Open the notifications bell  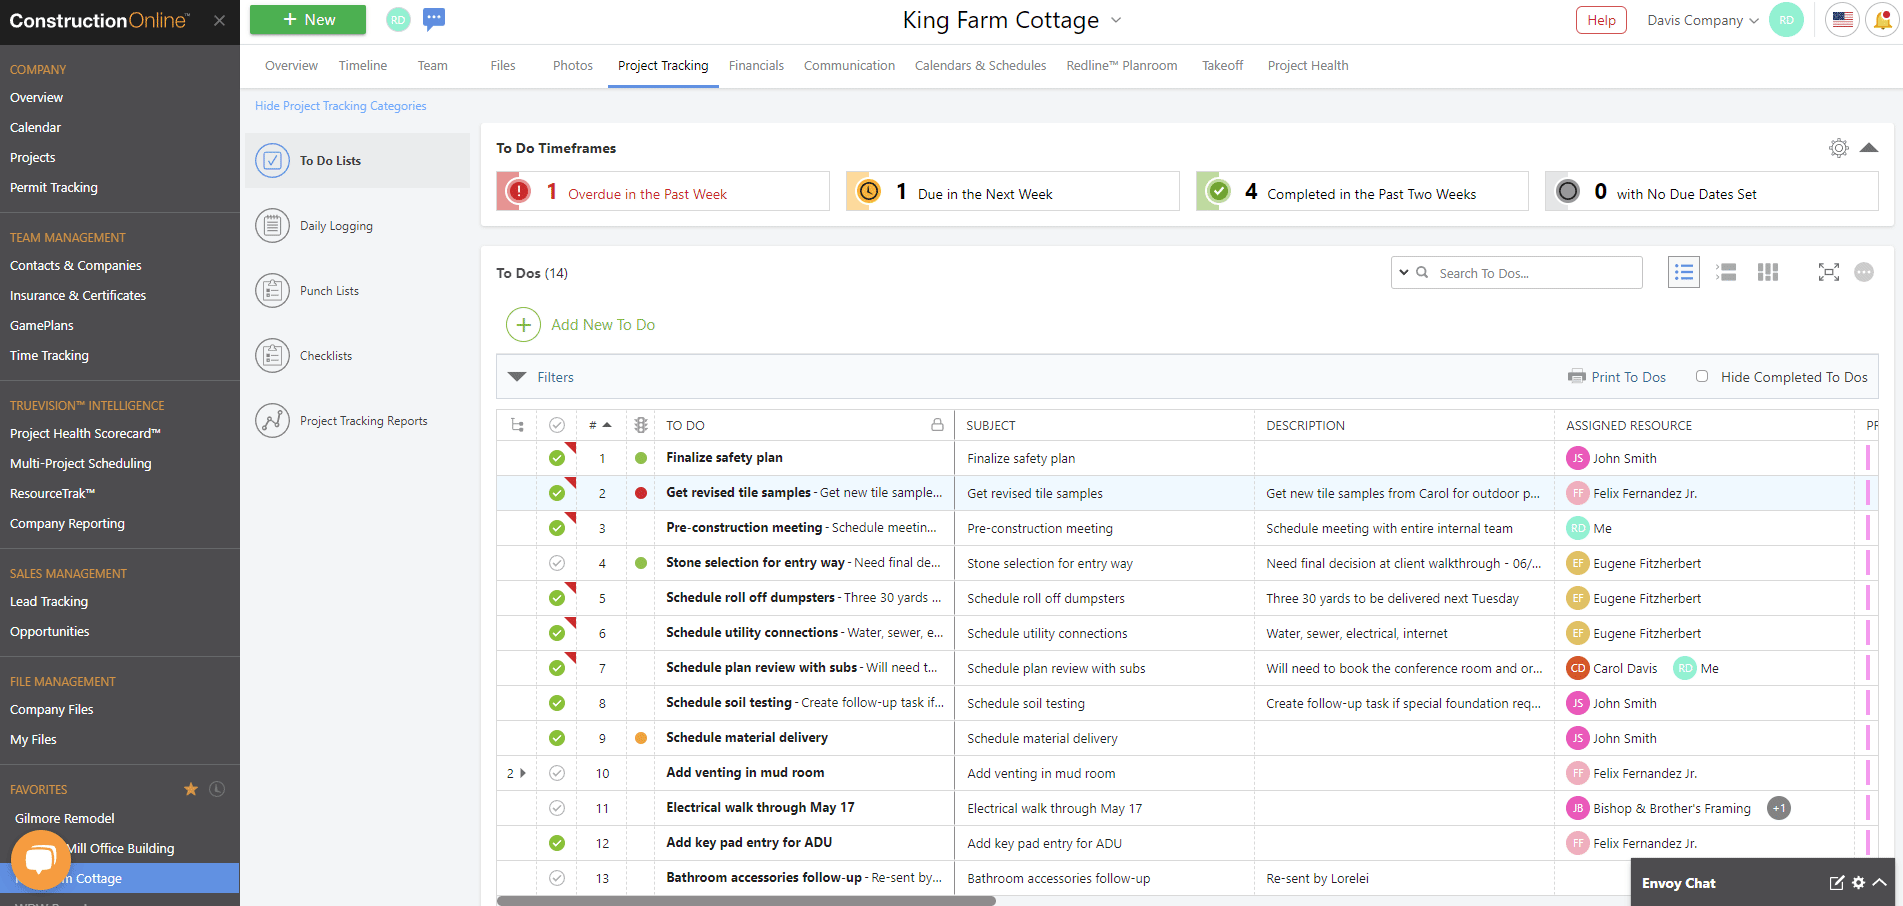coord(1882,20)
